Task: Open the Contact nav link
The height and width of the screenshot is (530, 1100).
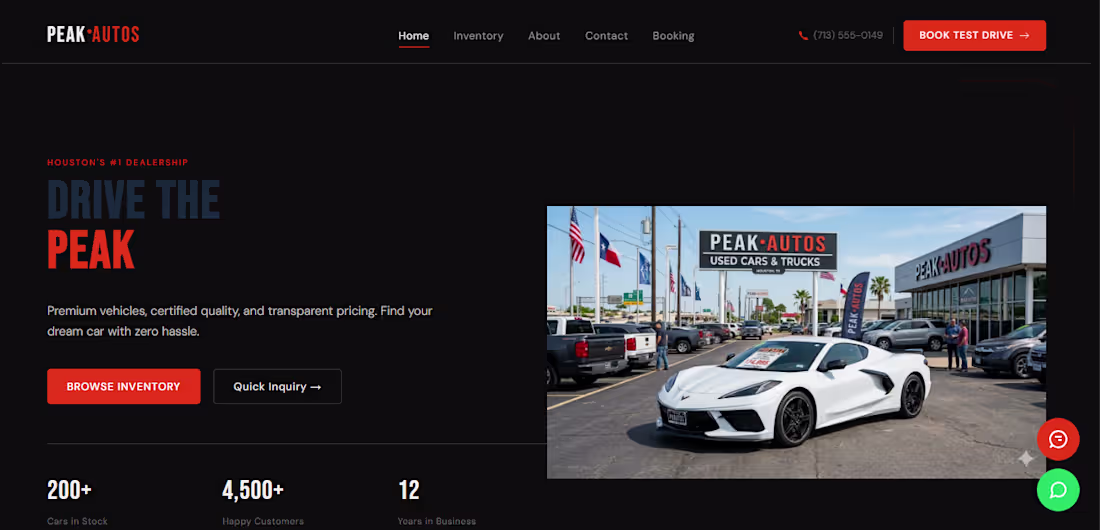Action: pos(606,36)
